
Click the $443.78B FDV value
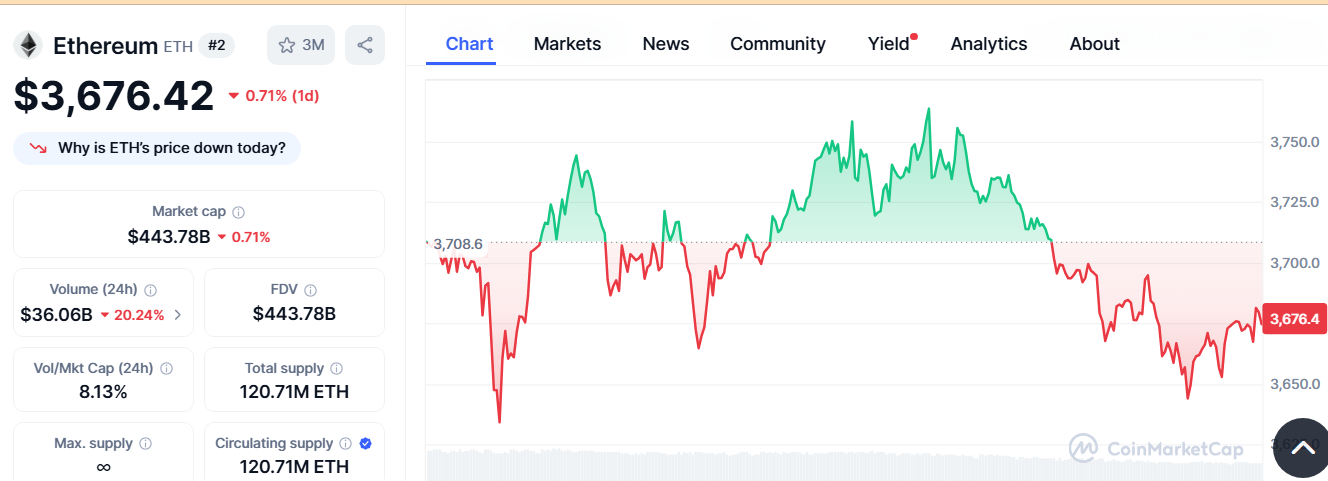click(294, 315)
